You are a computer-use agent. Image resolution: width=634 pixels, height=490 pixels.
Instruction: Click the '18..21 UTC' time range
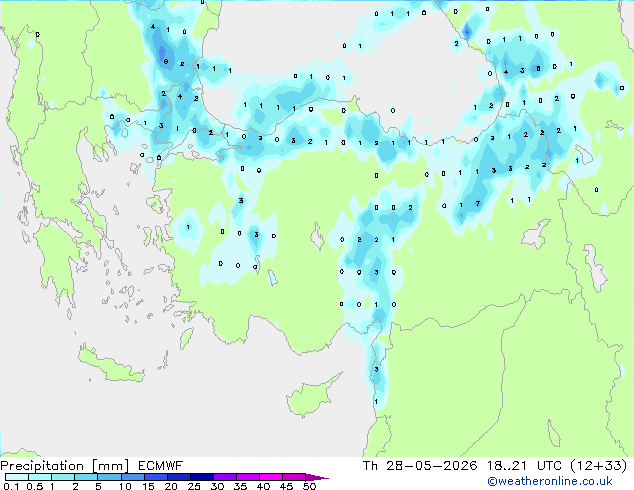pos(524,466)
